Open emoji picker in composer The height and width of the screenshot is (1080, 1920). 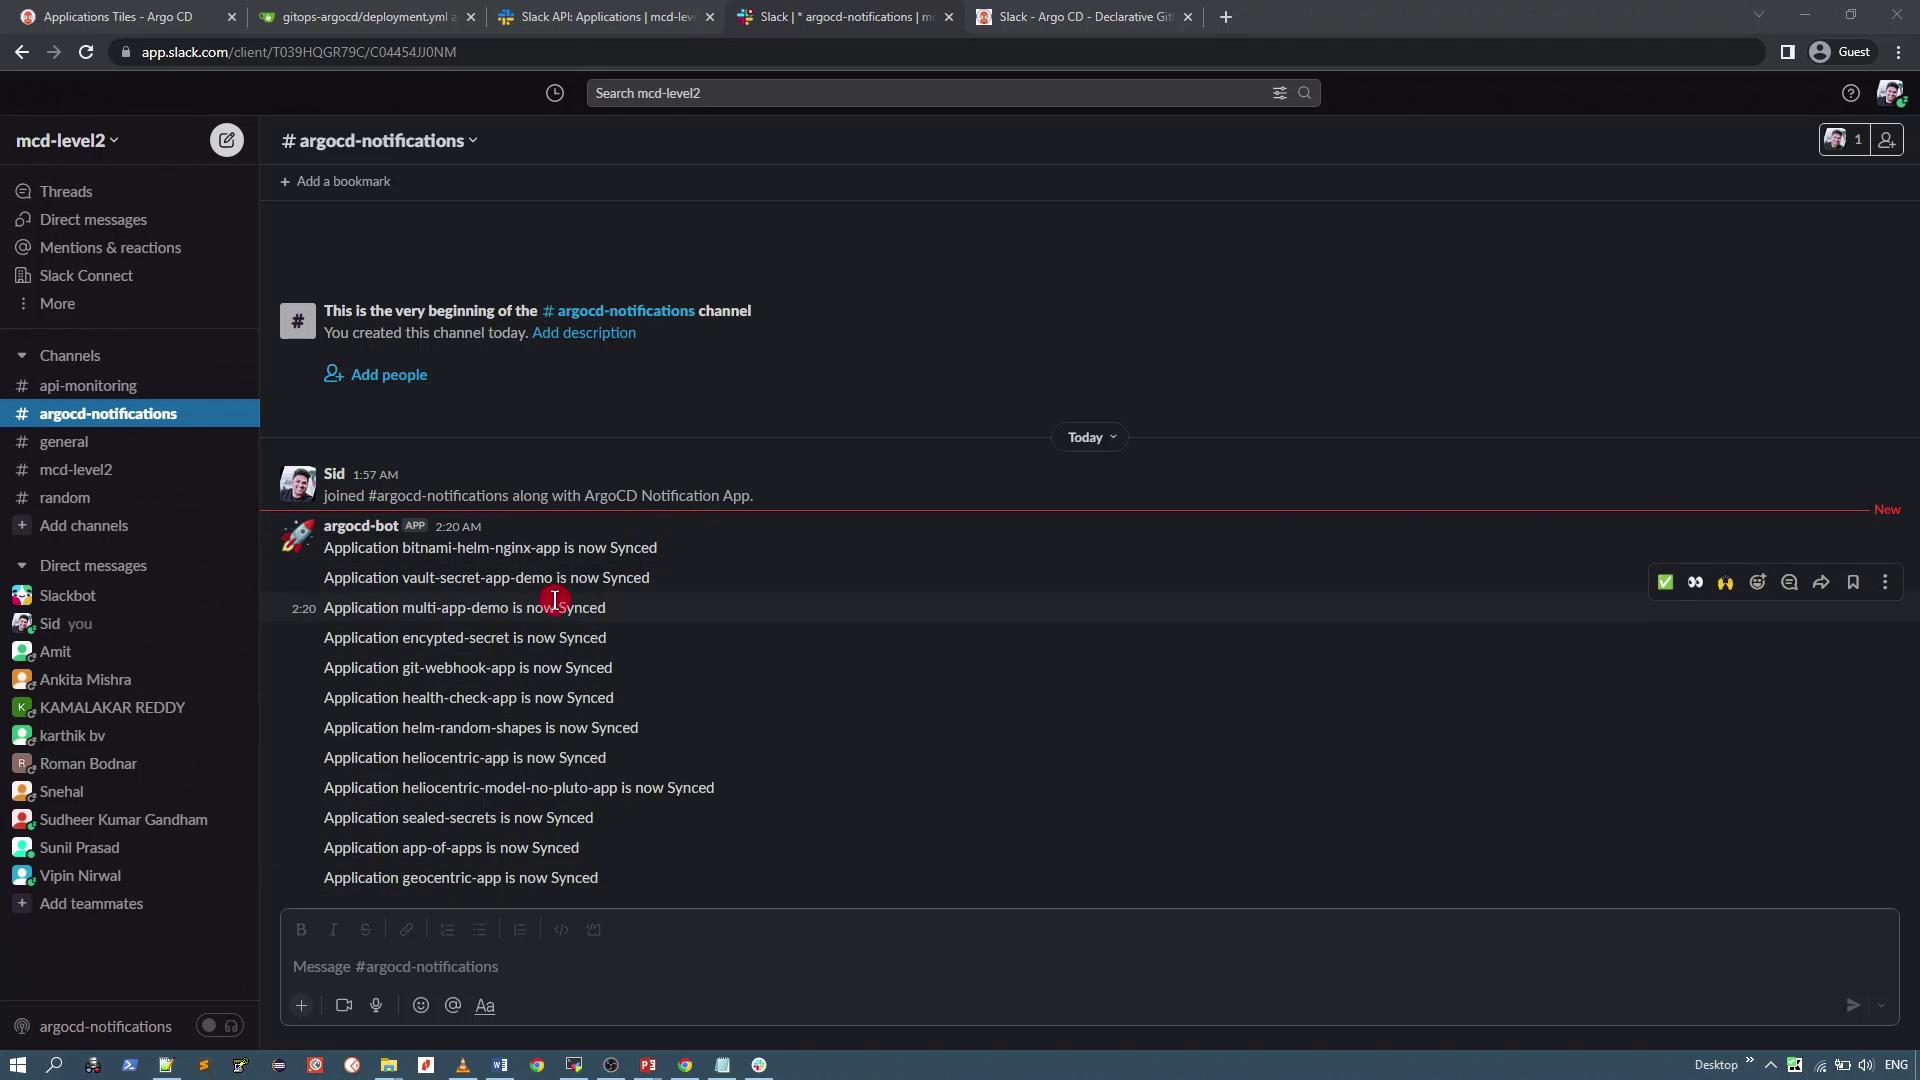point(421,1005)
